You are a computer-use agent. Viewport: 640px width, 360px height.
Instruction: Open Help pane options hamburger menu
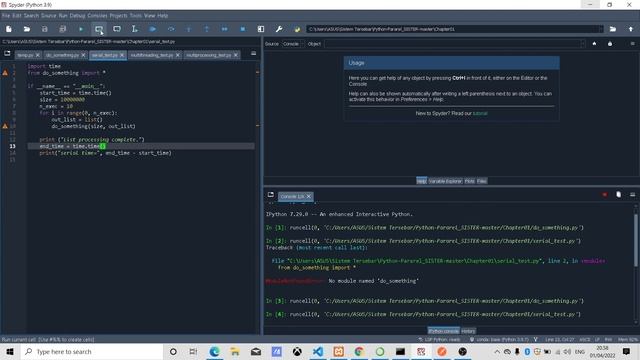click(x=632, y=44)
